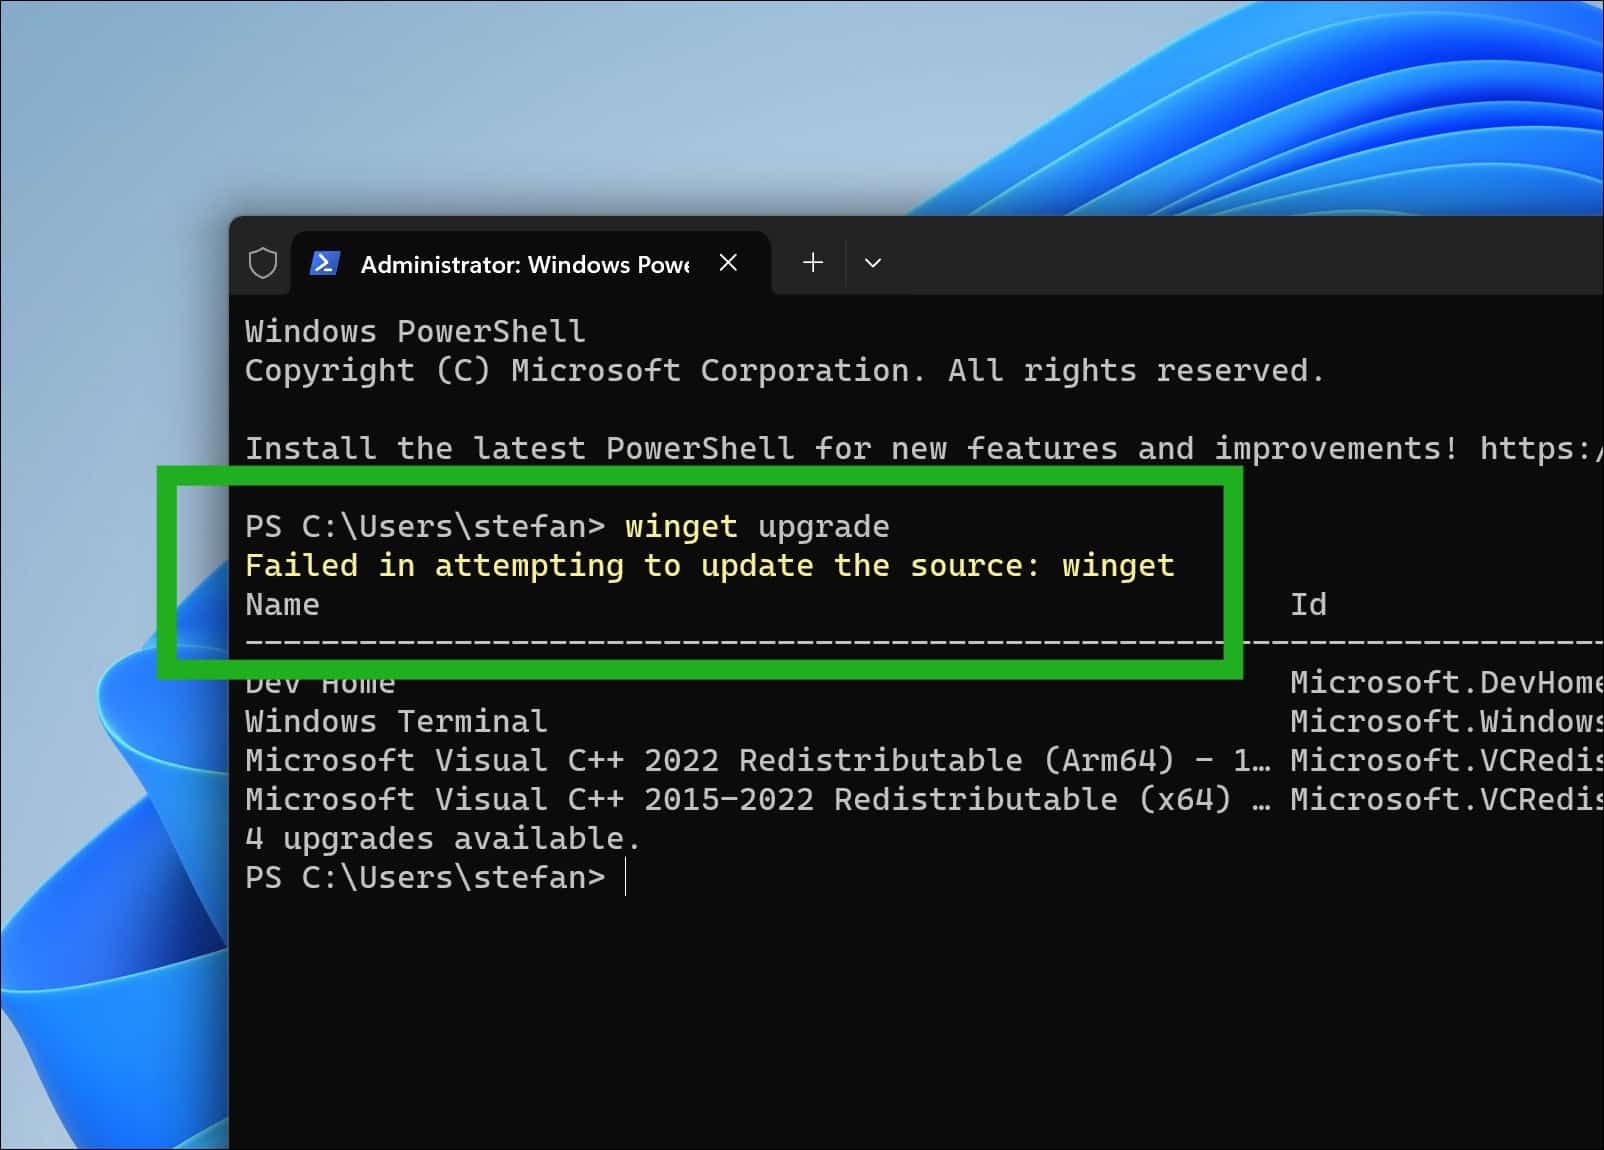Click the 4 upgrades available line
Screen dimensions: 1604x1150
point(442,838)
